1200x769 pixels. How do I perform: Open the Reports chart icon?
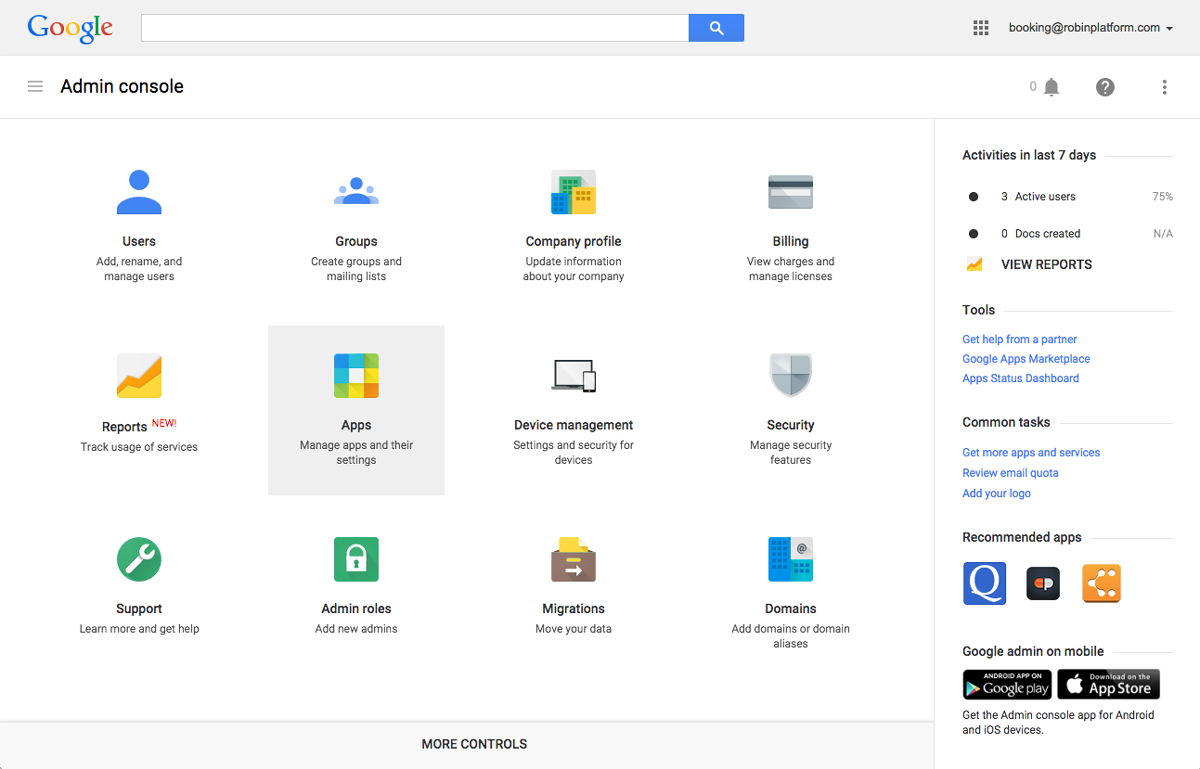click(139, 376)
